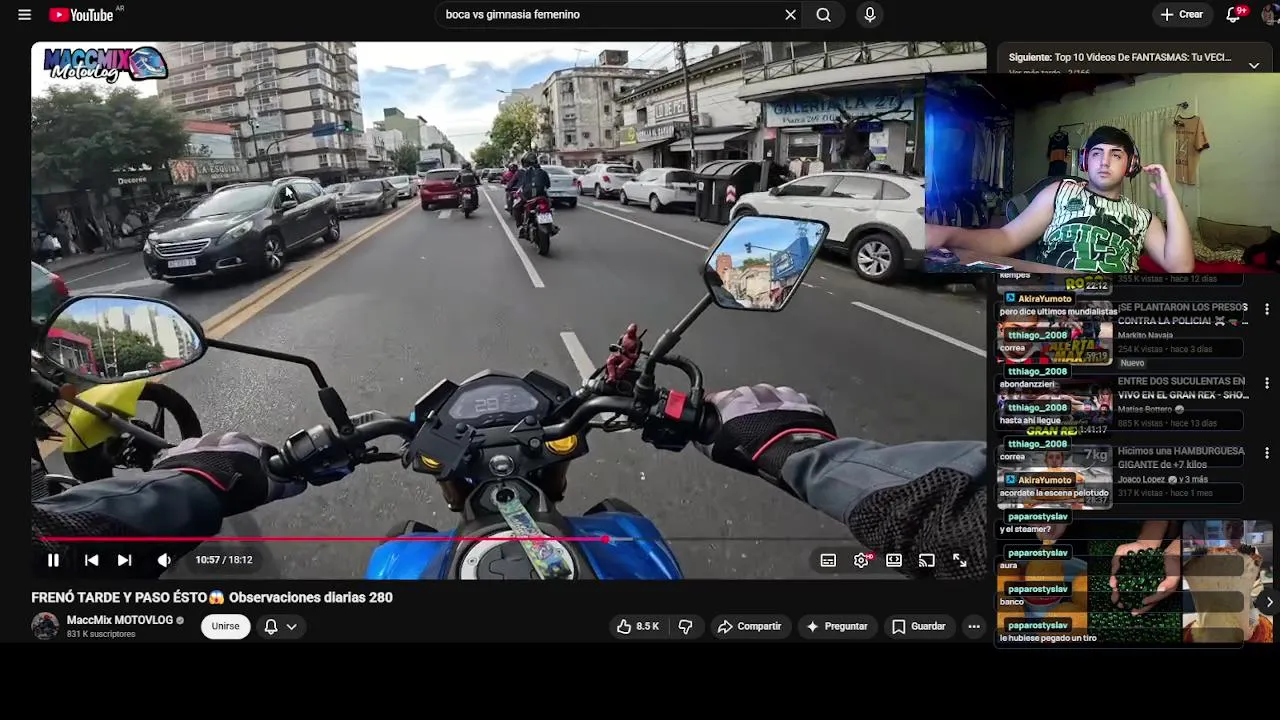Like the video with 8.5 K
Viewport: 1280px width, 720px height.
pyautogui.click(x=638, y=626)
